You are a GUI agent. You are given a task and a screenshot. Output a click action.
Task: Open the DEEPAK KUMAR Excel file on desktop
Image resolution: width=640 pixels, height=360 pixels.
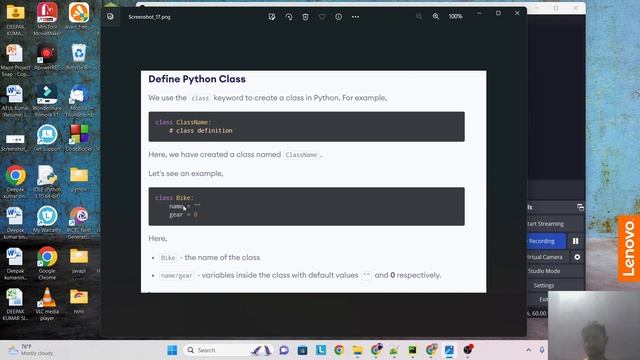pyautogui.click(x=15, y=304)
